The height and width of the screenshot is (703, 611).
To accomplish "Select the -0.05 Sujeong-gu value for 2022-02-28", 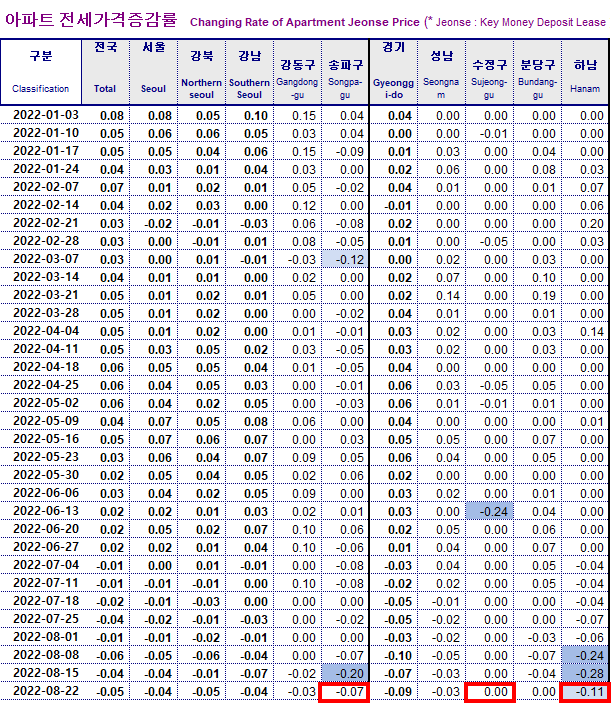I will (494, 242).
